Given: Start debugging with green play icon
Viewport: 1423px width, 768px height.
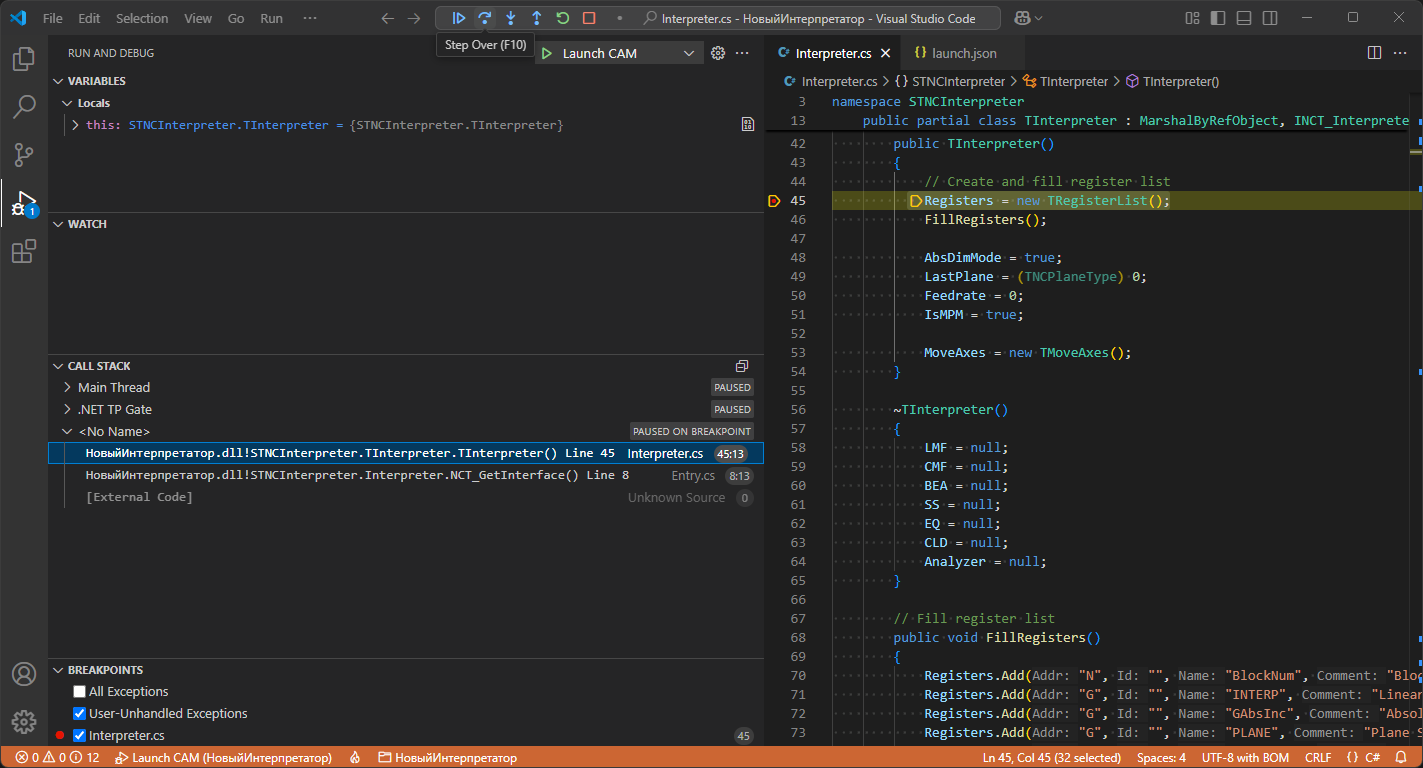Looking at the screenshot, I should point(546,54).
